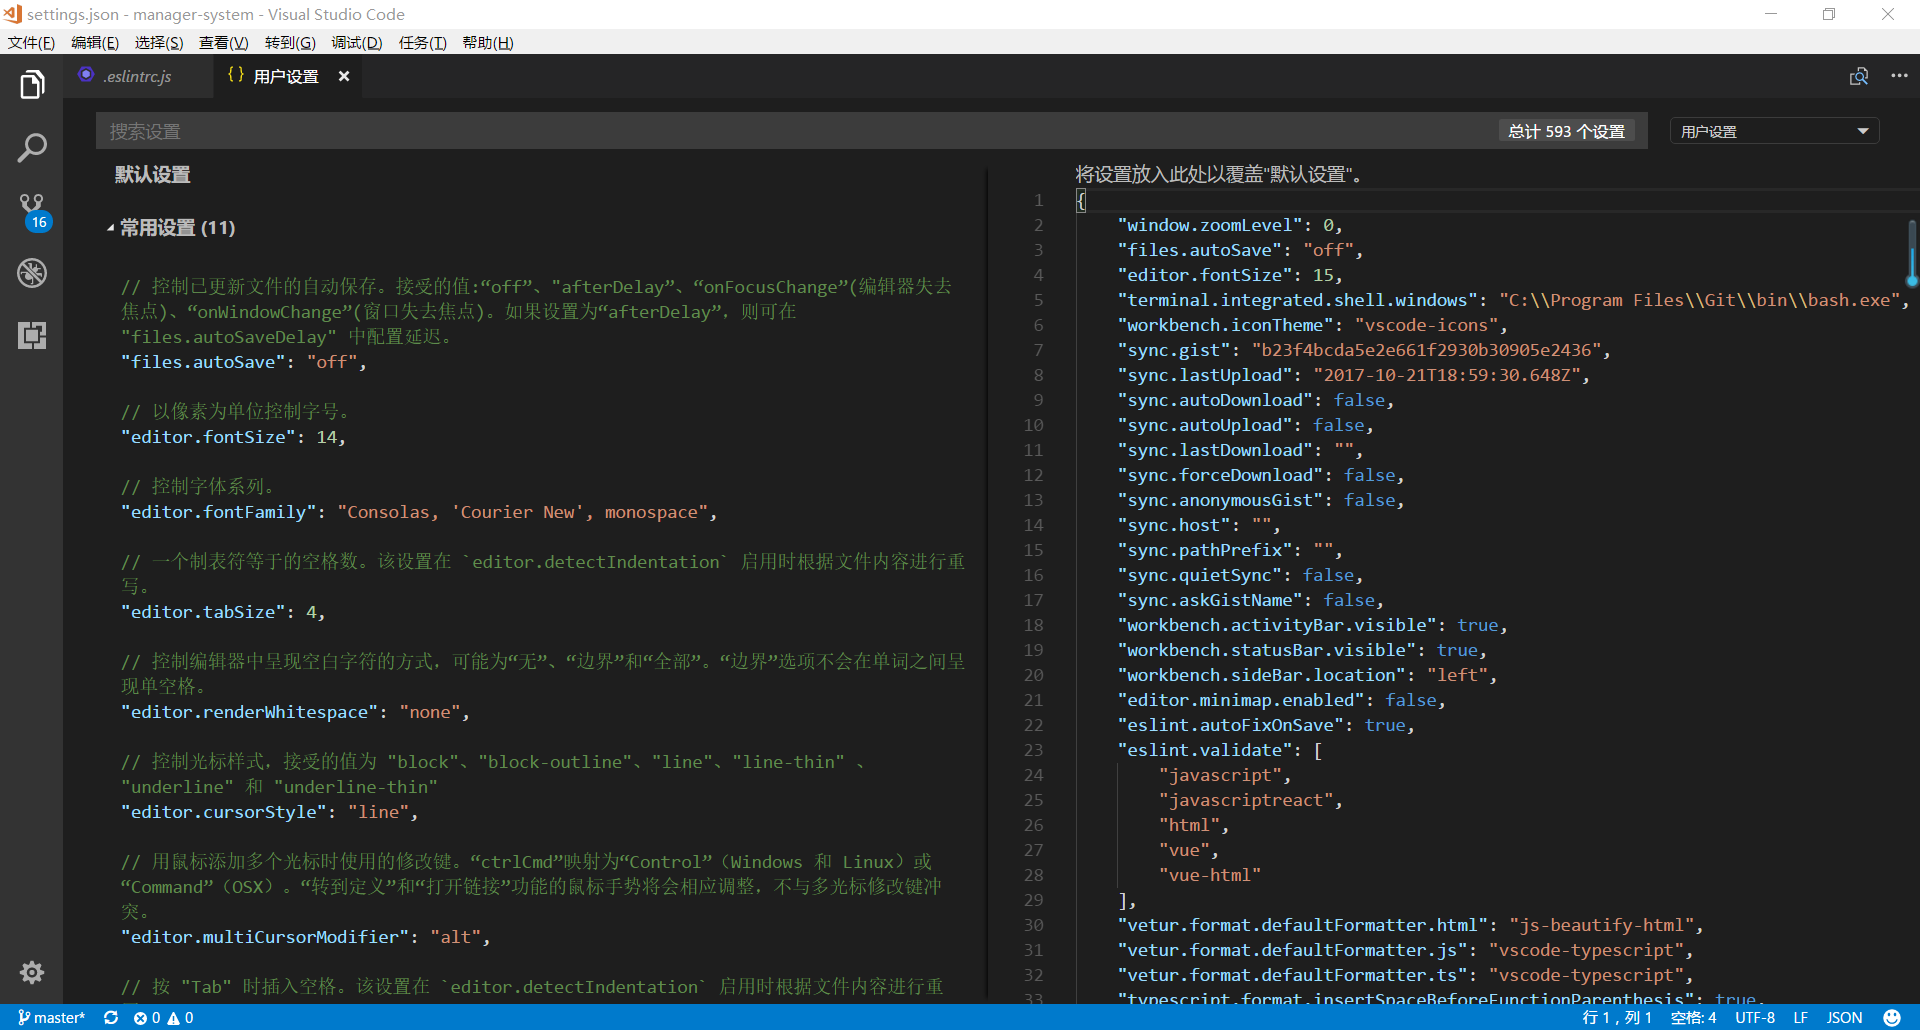Click the "editor.renderWhitespace" default setting line

point(295,712)
